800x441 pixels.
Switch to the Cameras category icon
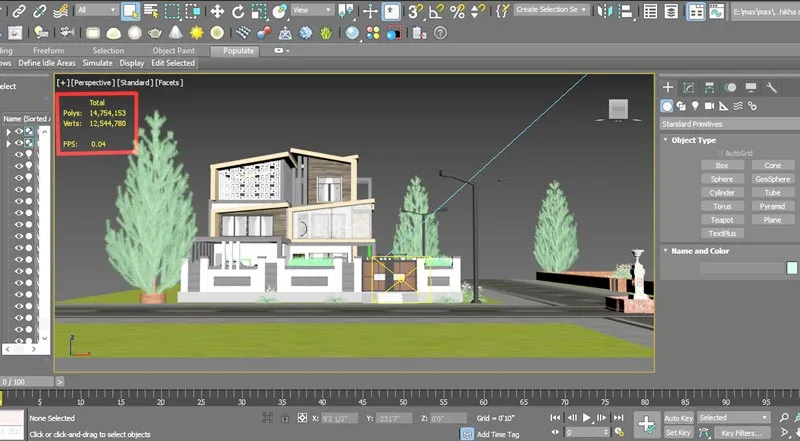[709, 106]
